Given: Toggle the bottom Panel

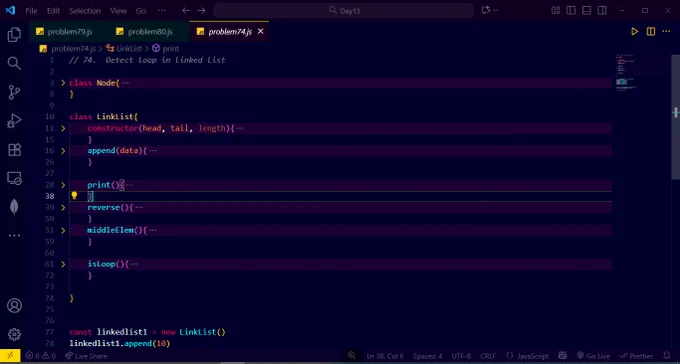Looking at the screenshot, I should (587, 10).
